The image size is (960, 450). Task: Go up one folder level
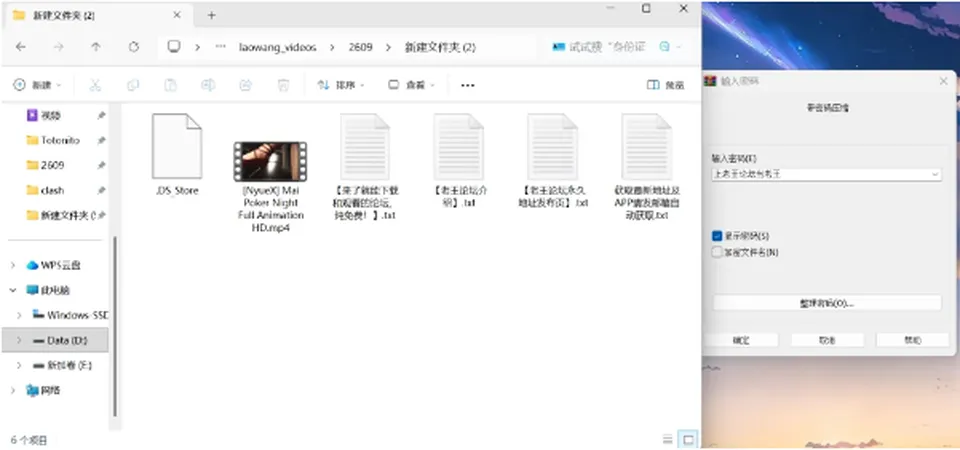[x=96, y=47]
